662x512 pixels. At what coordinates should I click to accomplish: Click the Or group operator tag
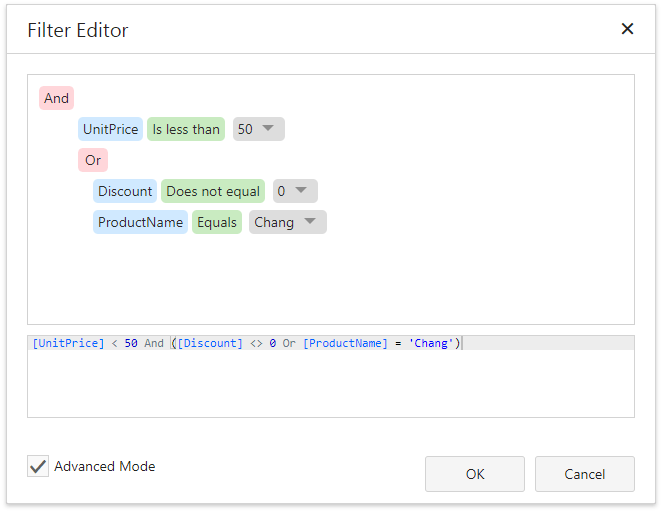click(93, 160)
